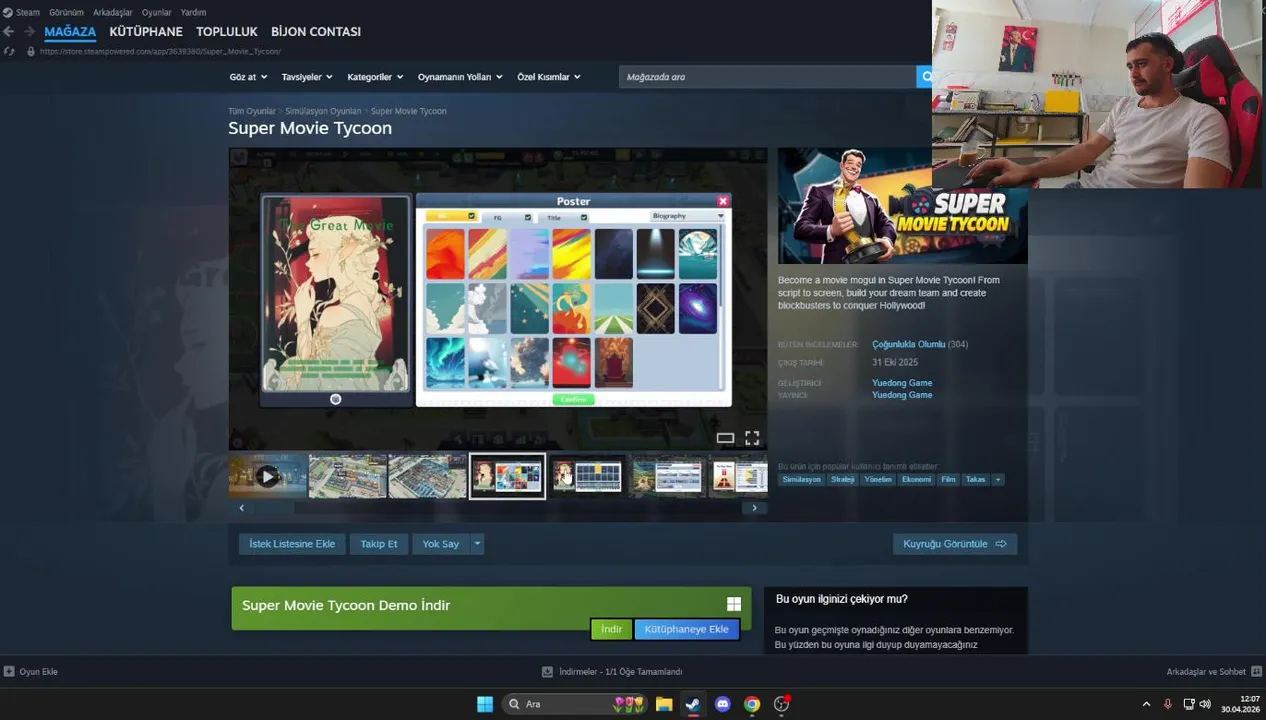Viewport: 1266px width, 720px height.
Task: Toggle theater mode icon on media player
Action: point(725,438)
